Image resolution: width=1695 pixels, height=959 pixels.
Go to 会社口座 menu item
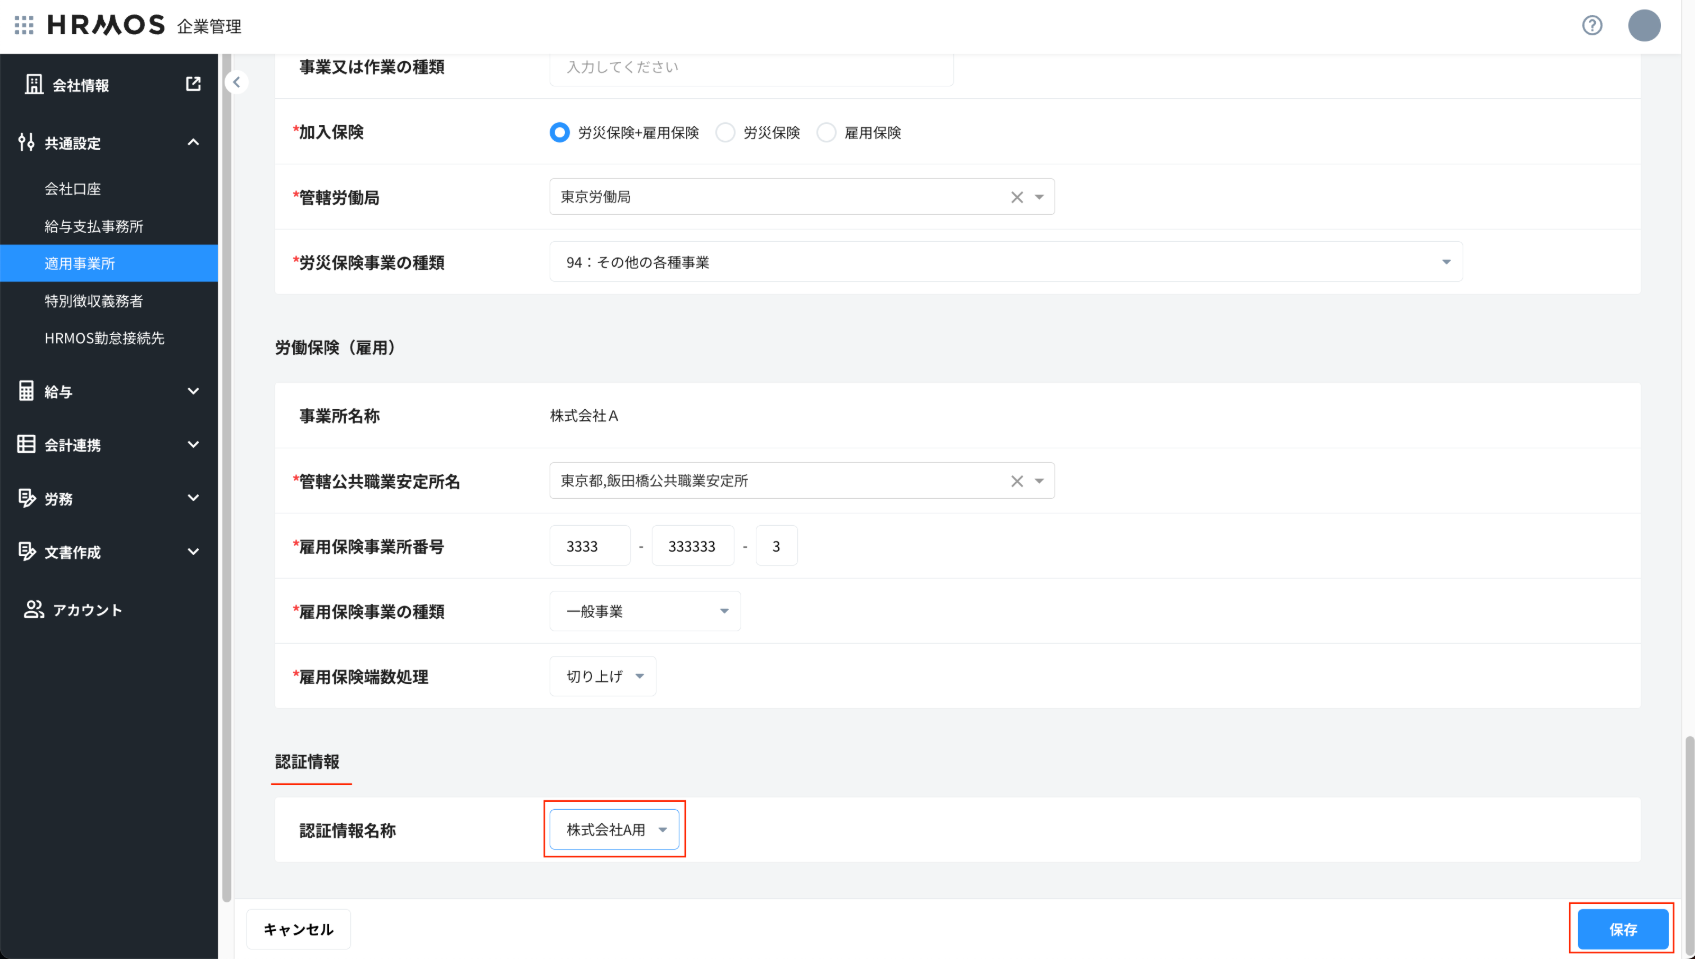click(73, 189)
